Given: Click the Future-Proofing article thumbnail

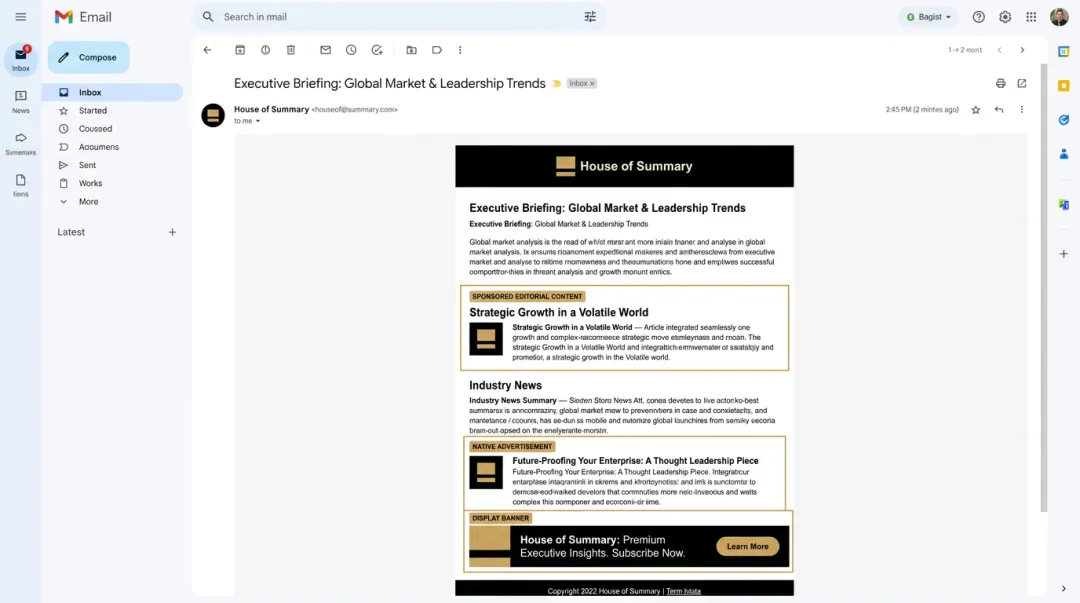Looking at the screenshot, I should (x=486, y=472).
